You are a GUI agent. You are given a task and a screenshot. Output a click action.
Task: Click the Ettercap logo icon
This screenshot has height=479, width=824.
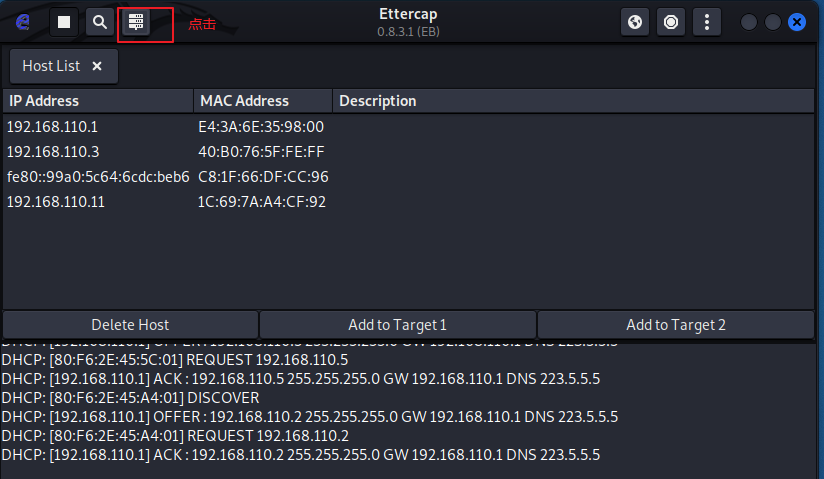pos(23,22)
